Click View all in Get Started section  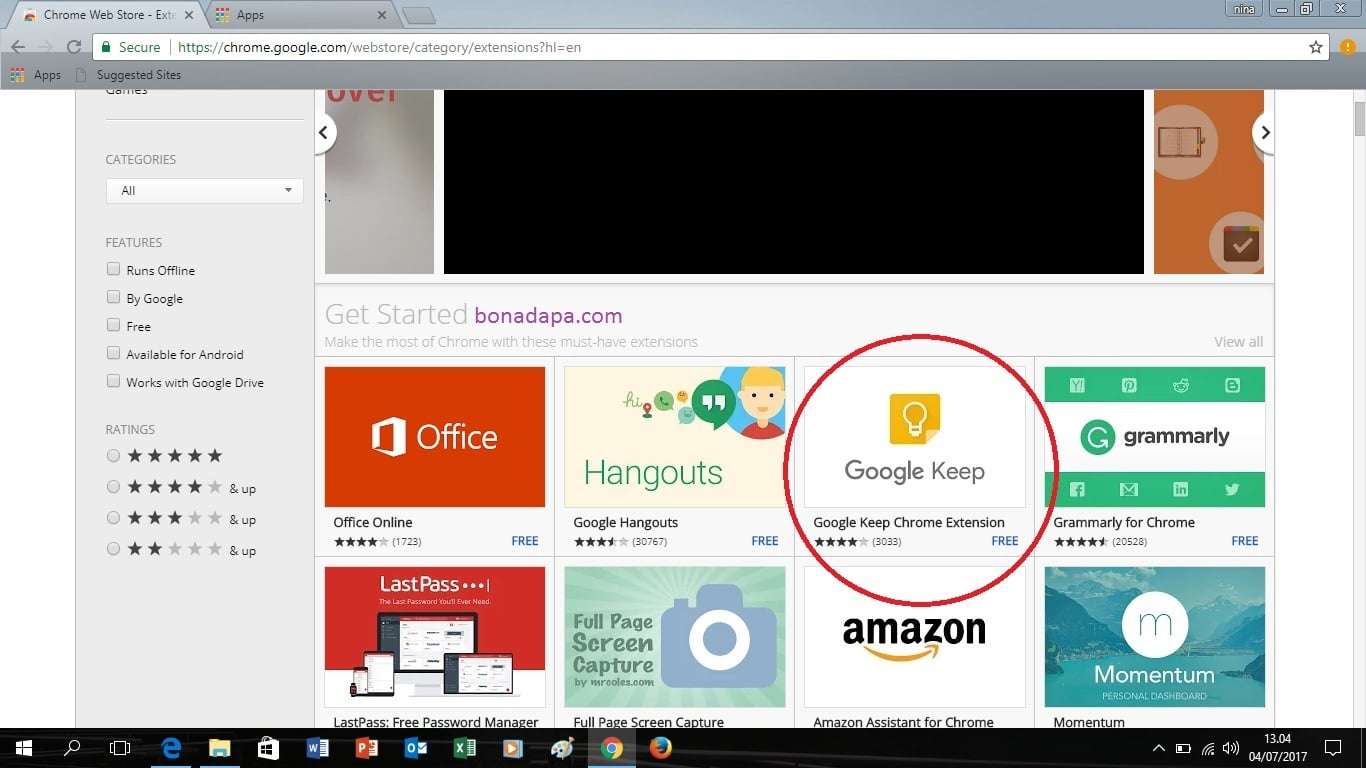click(x=1238, y=342)
